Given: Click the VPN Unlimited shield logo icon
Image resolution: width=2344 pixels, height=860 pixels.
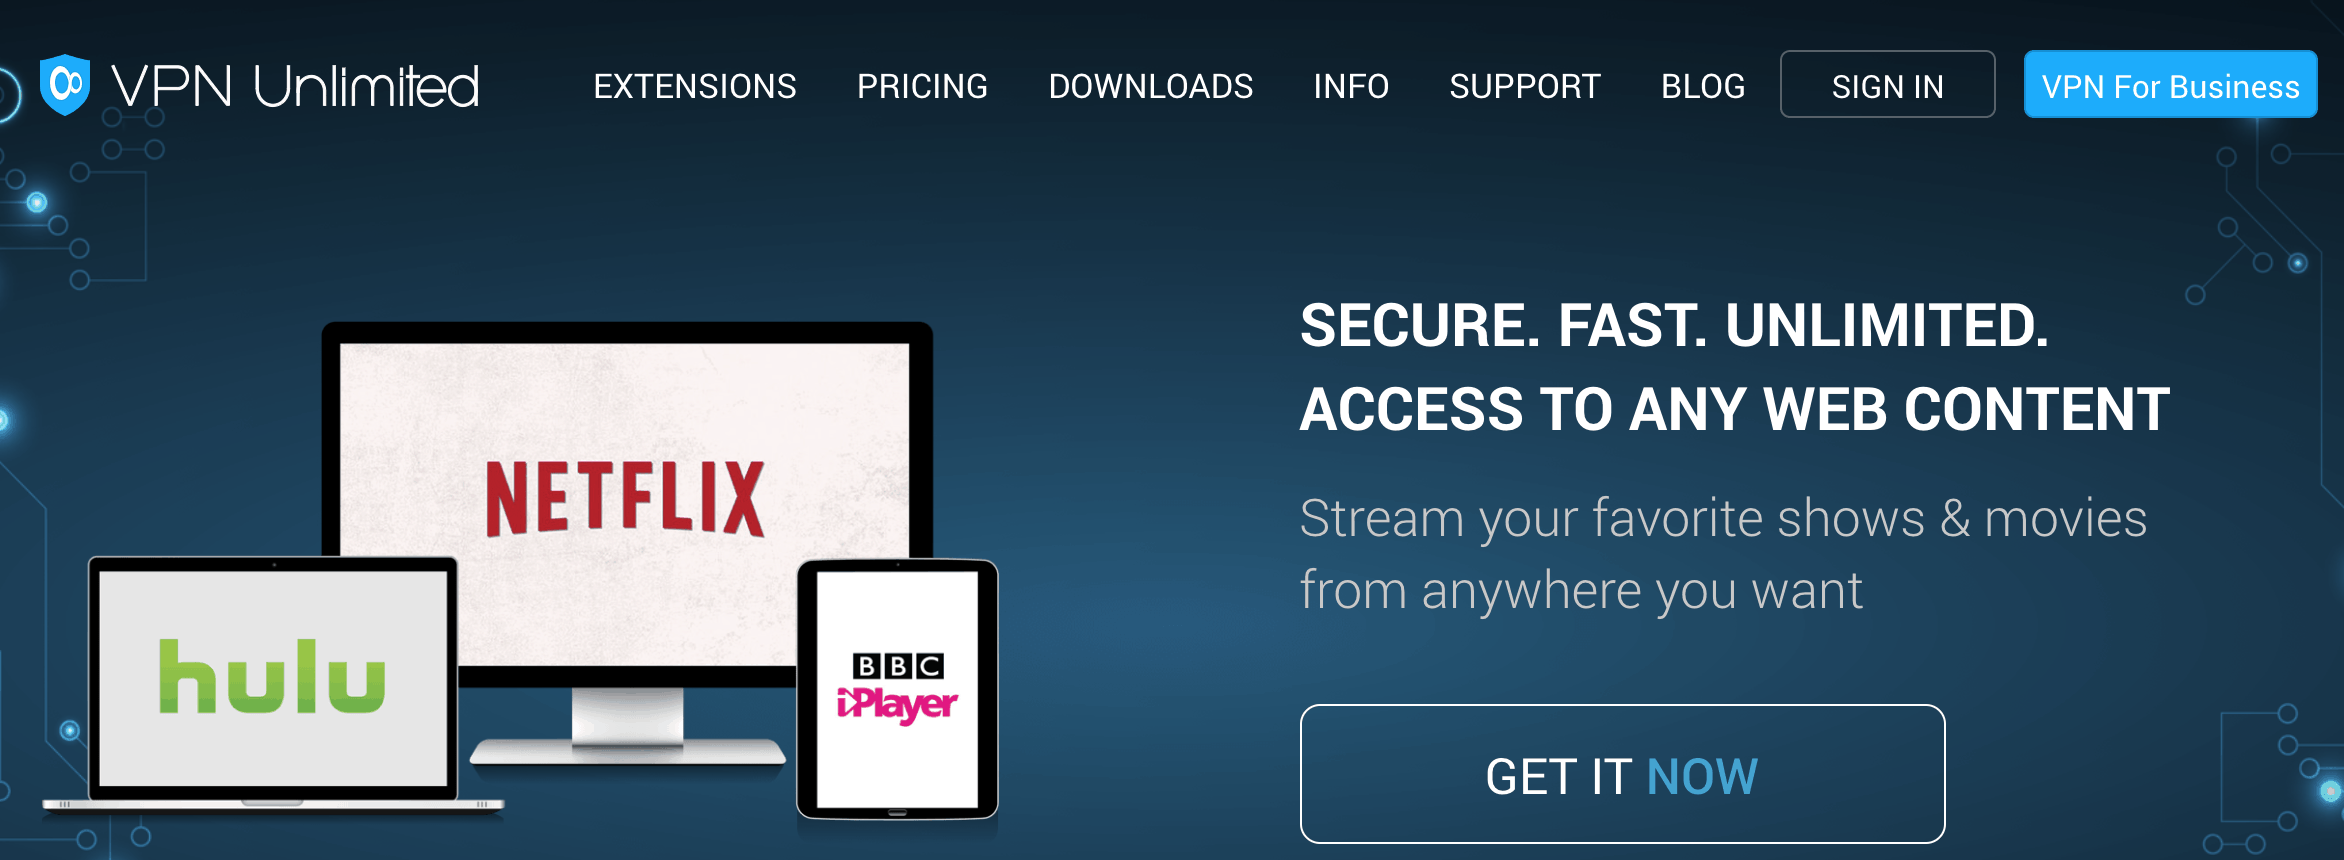Looking at the screenshot, I should (x=65, y=85).
